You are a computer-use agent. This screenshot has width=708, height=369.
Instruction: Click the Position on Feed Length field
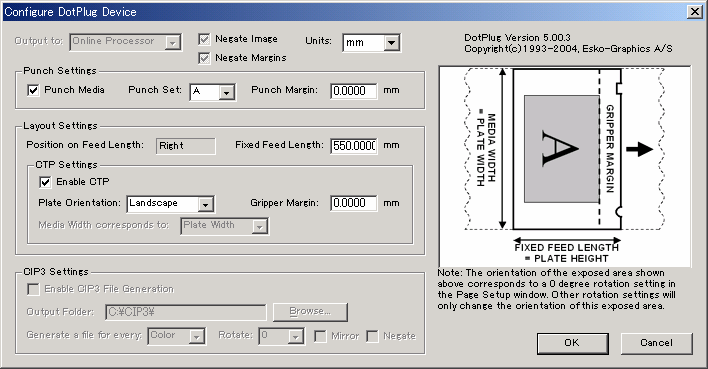186,146
